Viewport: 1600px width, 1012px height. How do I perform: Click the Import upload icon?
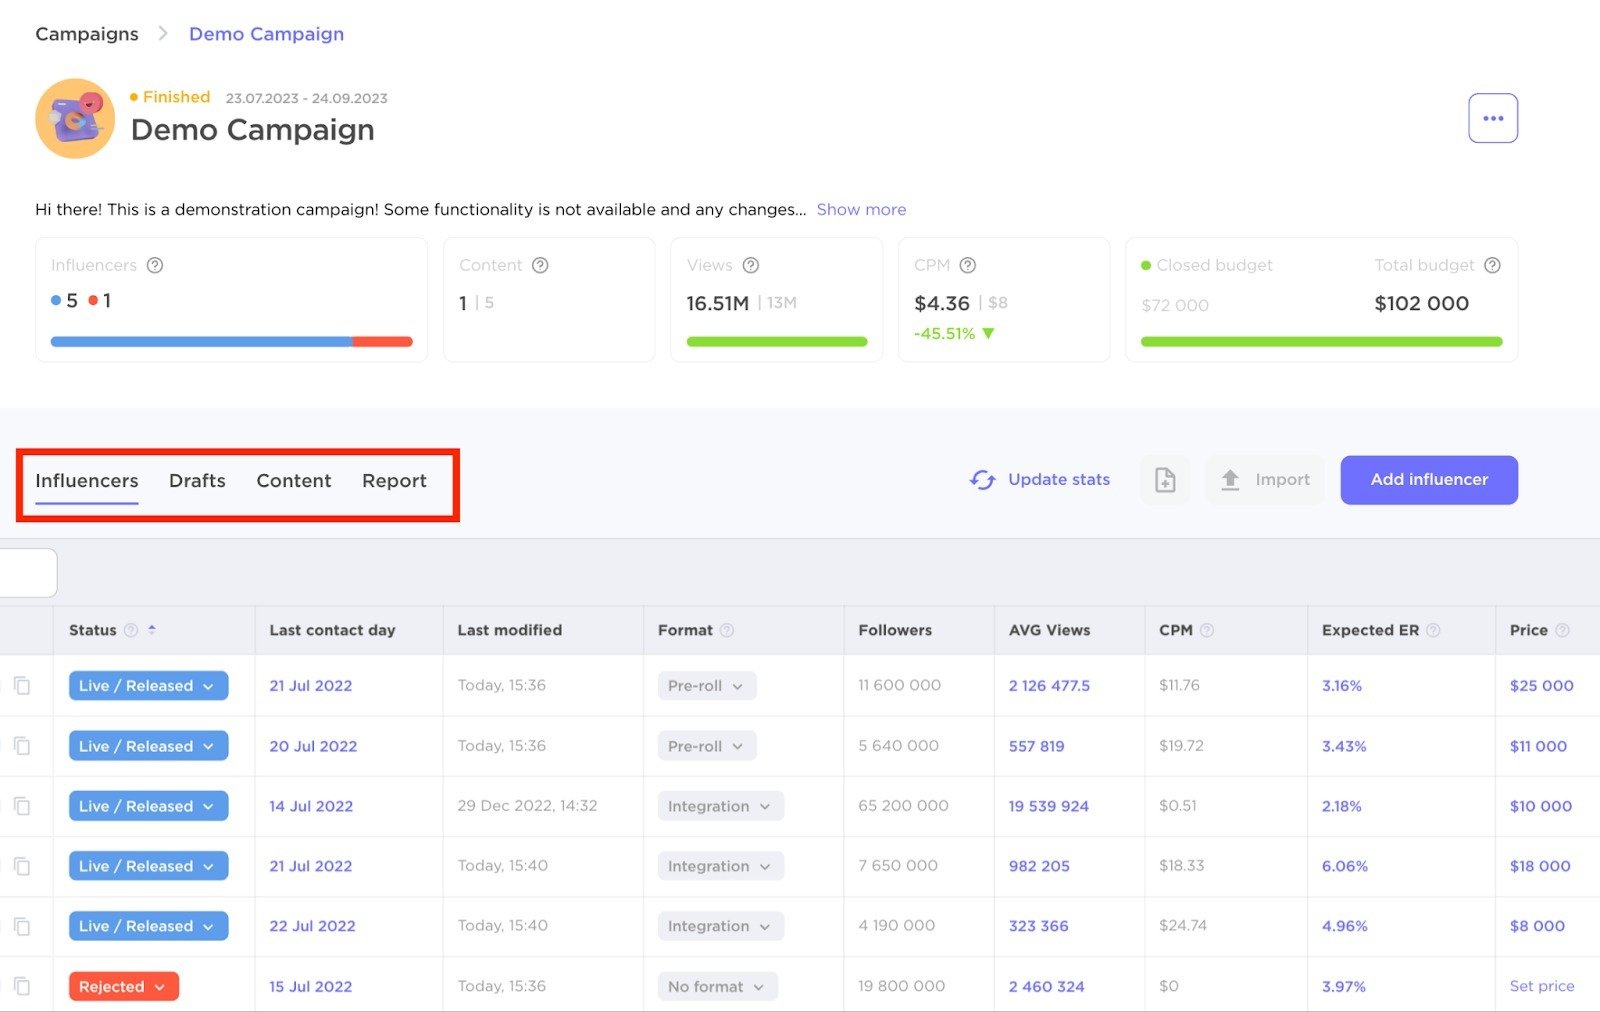pos(1230,479)
